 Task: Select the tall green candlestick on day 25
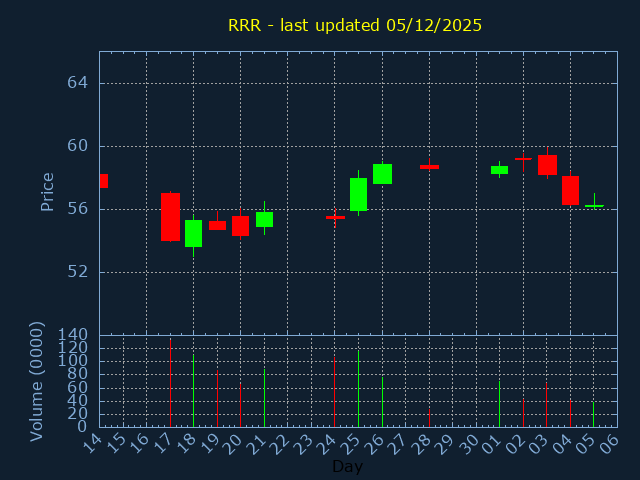tap(358, 194)
